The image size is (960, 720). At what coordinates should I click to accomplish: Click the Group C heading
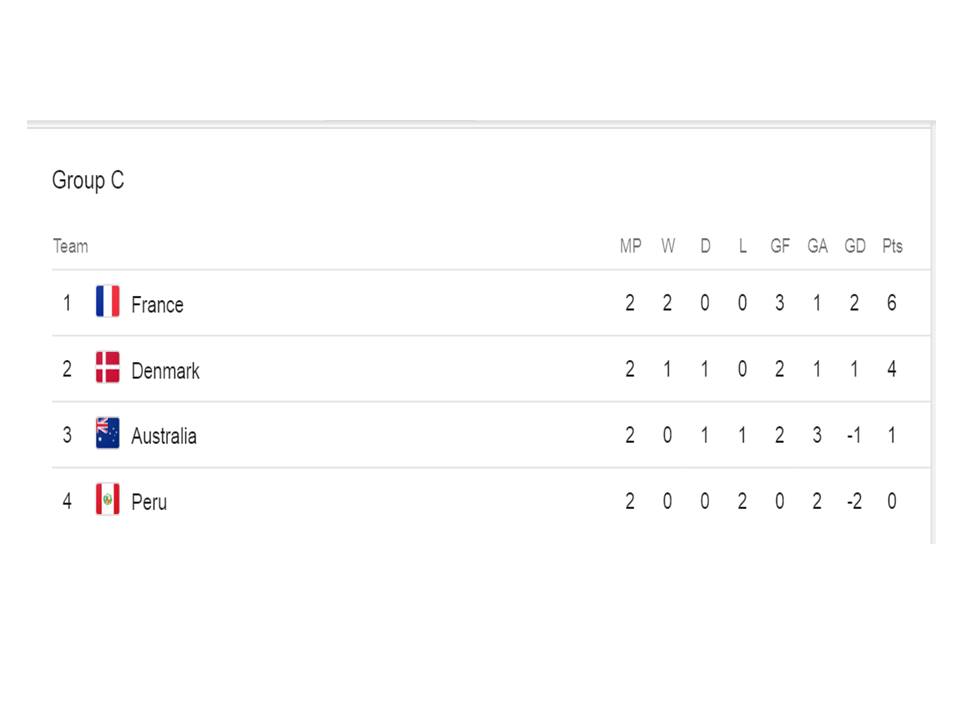click(88, 181)
